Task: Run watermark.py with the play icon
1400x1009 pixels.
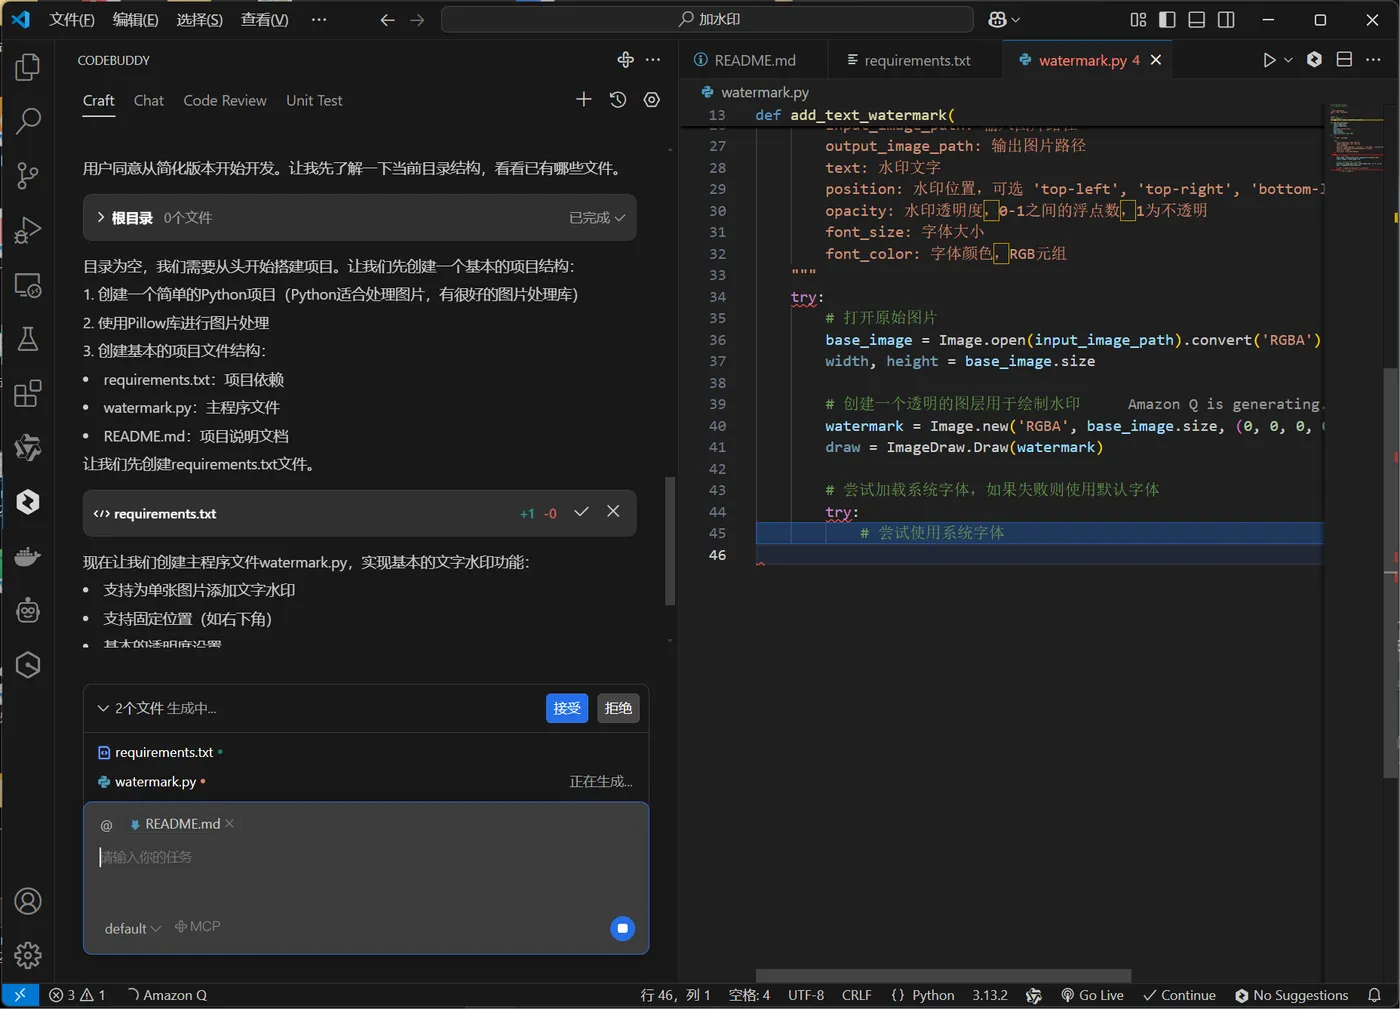Action: tap(1268, 59)
